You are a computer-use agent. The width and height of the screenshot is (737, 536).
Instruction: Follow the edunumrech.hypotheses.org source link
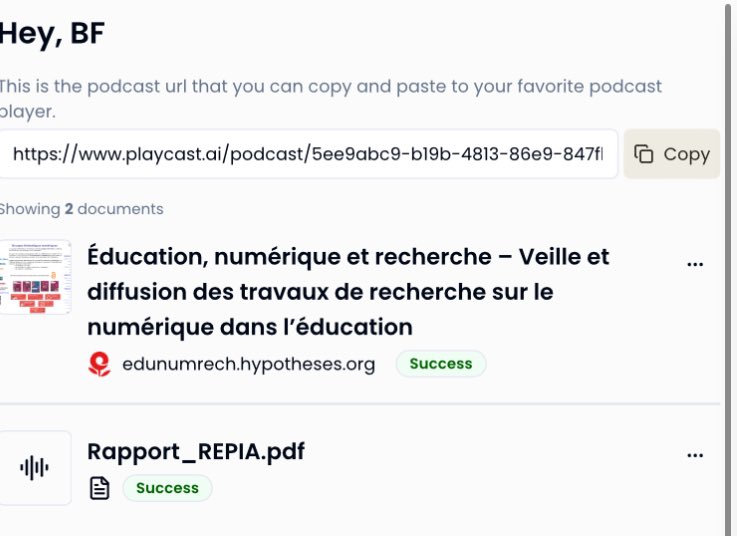[x=248, y=364]
